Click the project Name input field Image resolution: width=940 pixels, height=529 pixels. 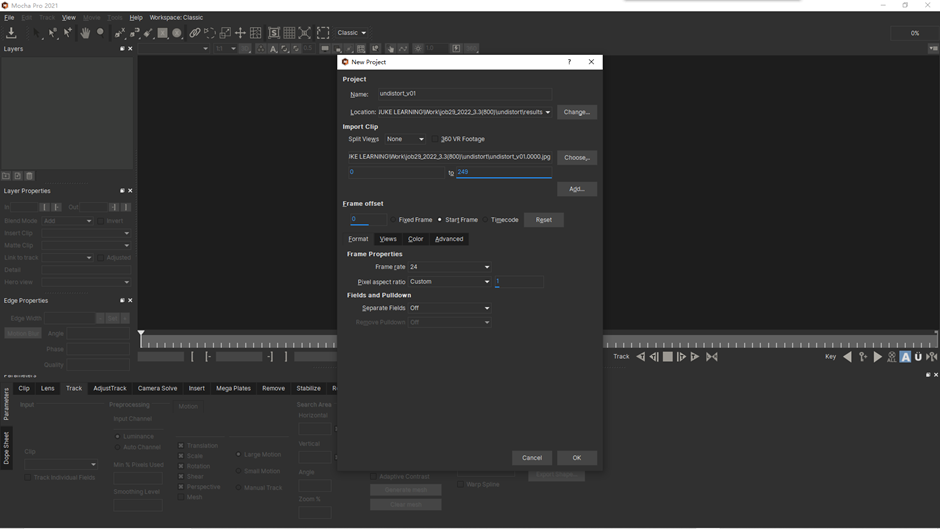462,94
